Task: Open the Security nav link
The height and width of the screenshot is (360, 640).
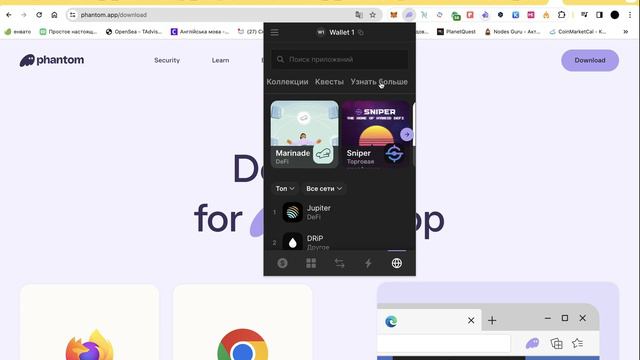Action: click(x=167, y=60)
